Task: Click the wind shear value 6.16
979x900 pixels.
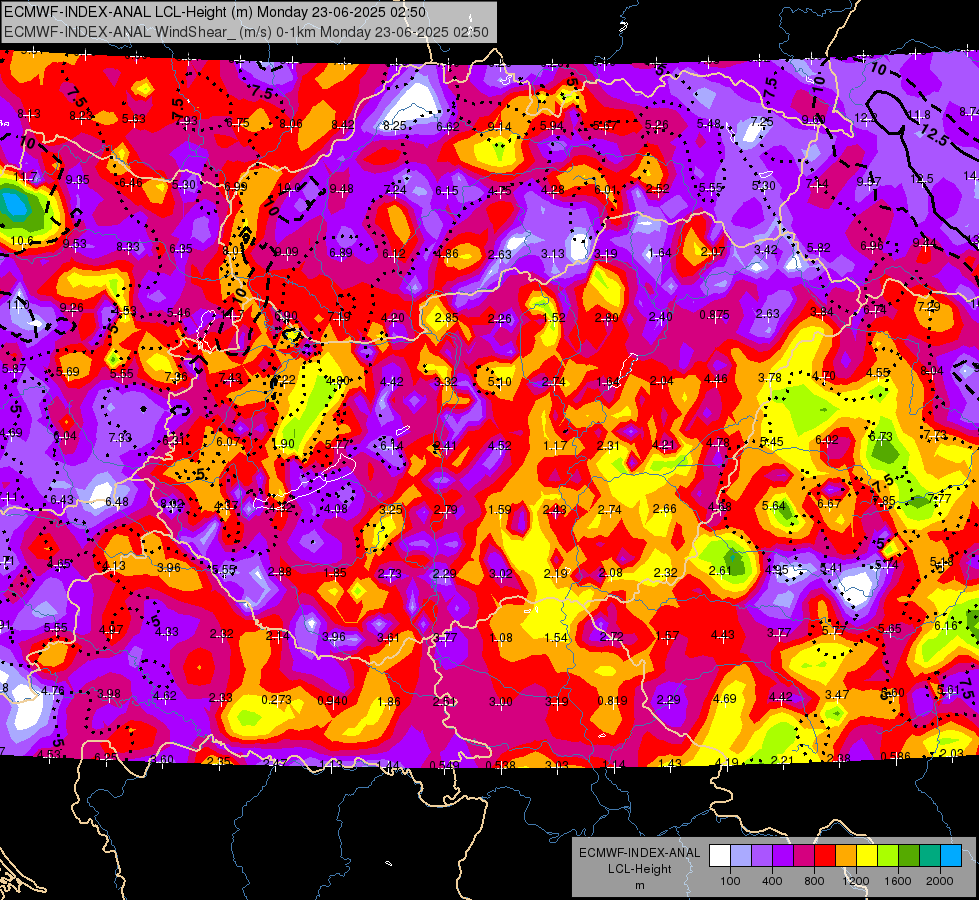Action: (x=946, y=626)
